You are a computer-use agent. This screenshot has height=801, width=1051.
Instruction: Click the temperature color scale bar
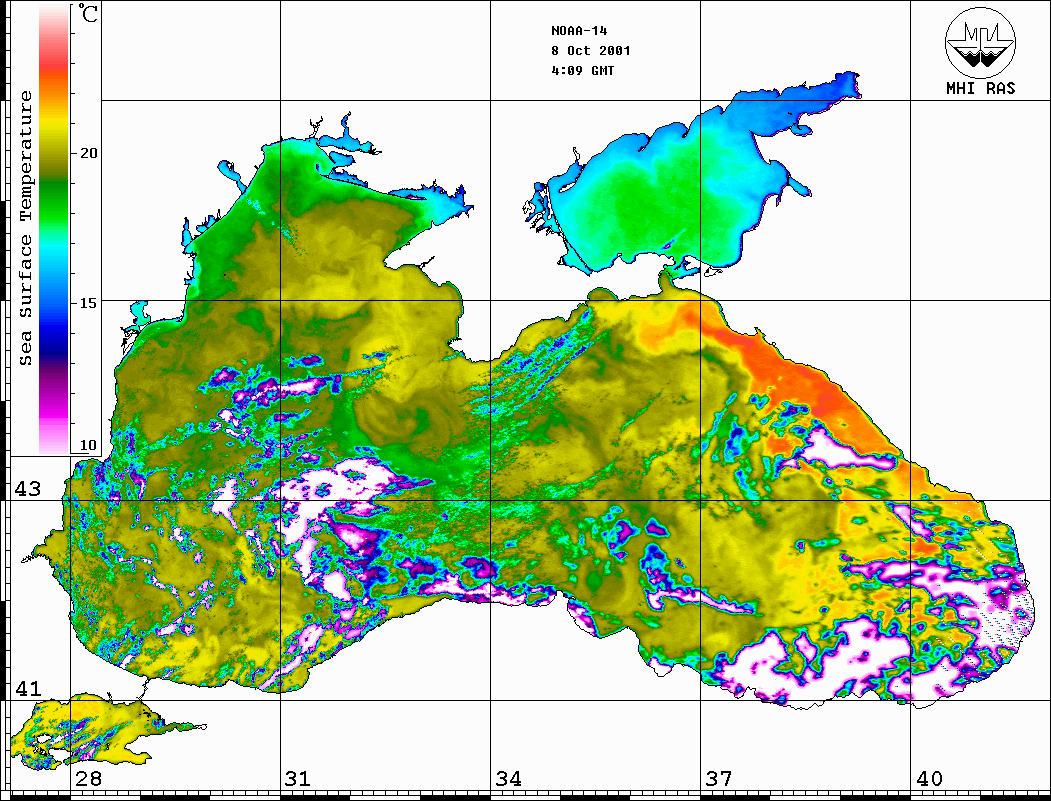click(x=54, y=229)
